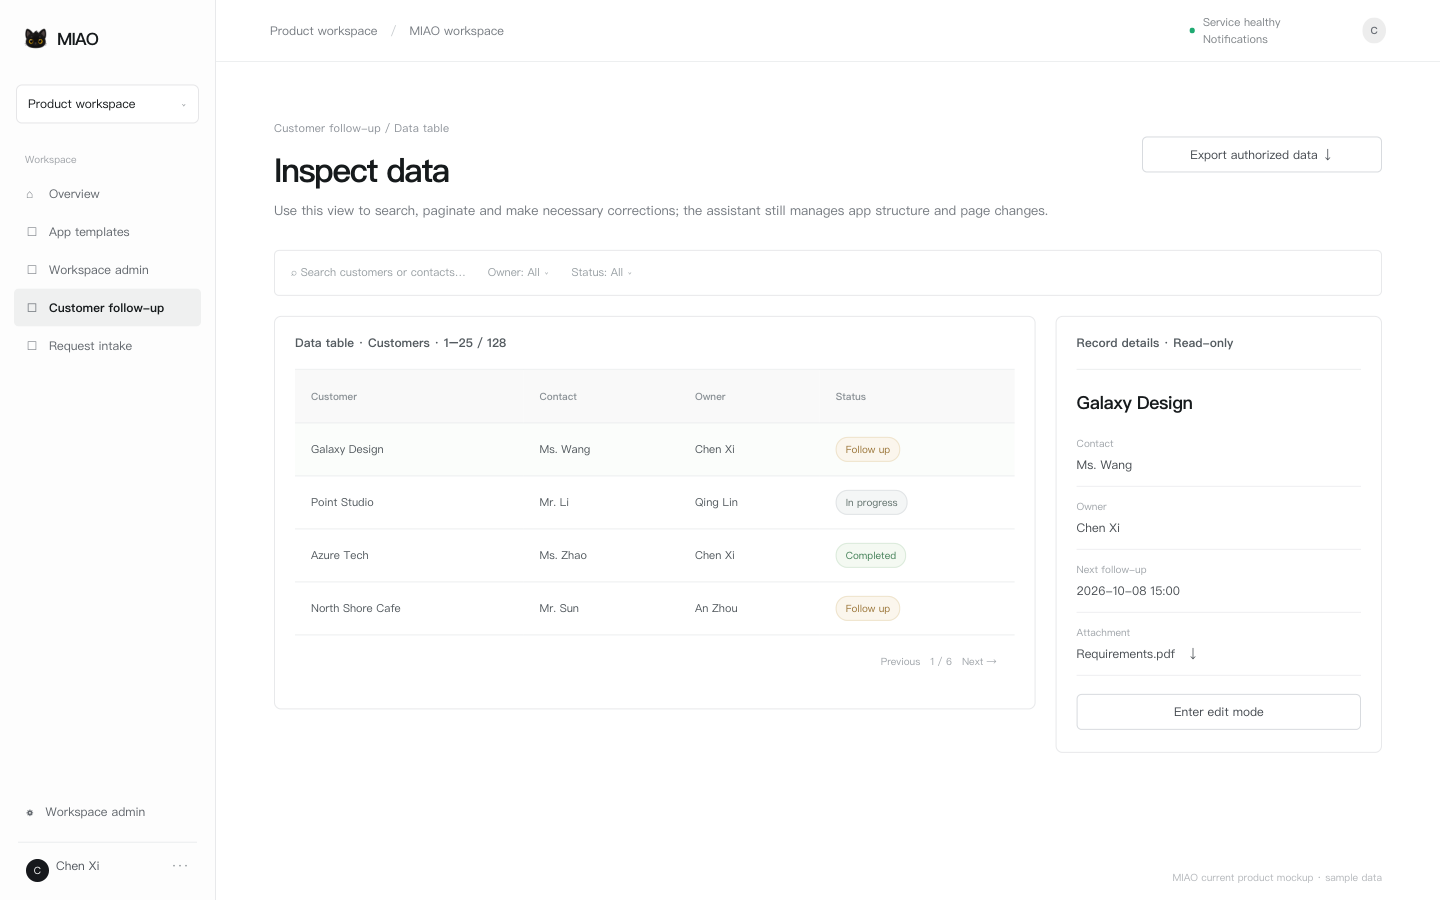Click the Chen Xi avatar in sidebar footer
The image size is (1440, 900).
(x=37, y=870)
